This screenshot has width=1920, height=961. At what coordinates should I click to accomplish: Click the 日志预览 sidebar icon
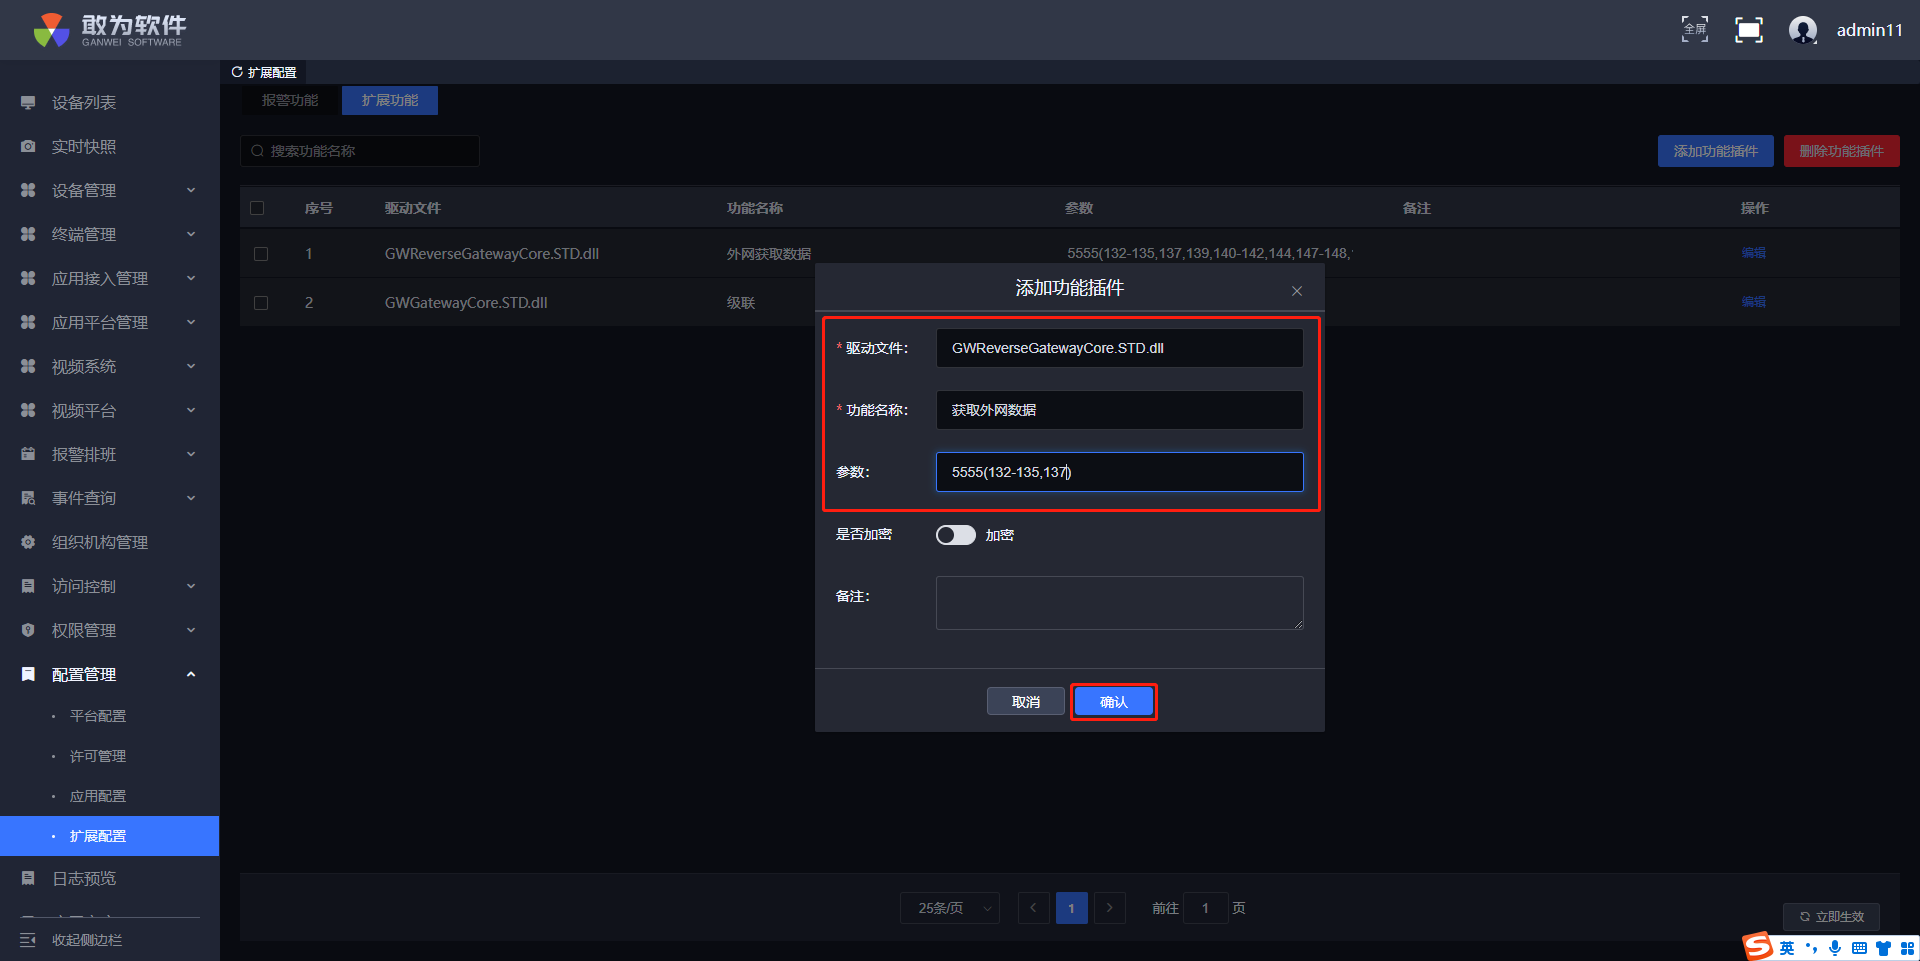coord(28,879)
